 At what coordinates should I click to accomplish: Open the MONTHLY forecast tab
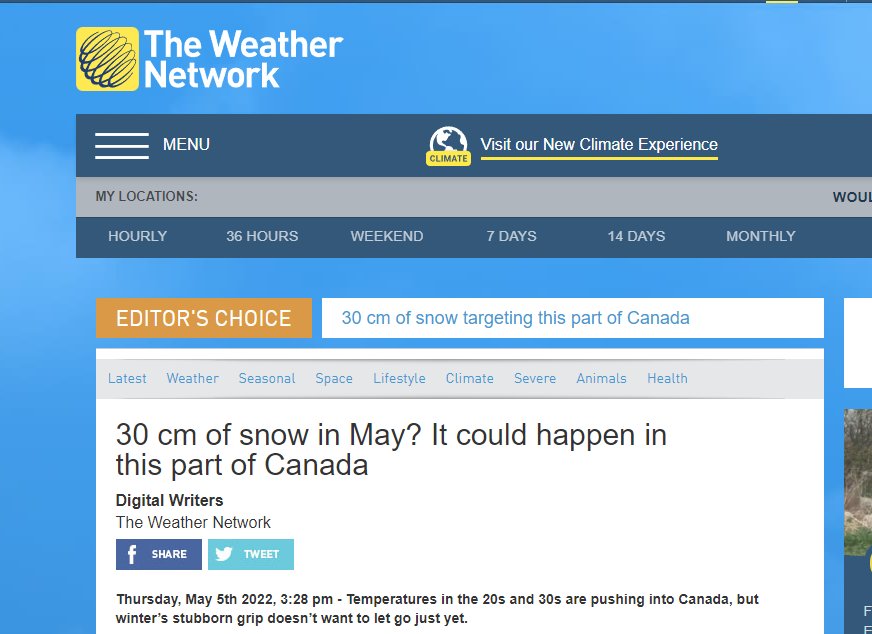[x=761, y=236]
